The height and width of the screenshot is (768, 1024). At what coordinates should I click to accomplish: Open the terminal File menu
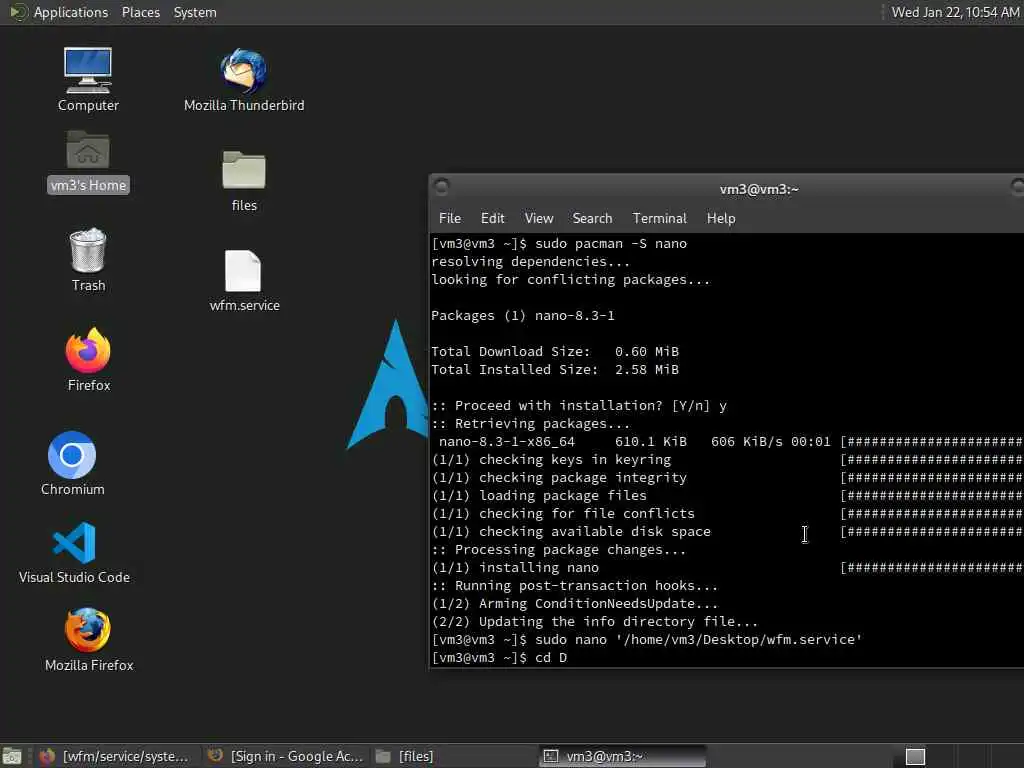click(x=449, y=218)
